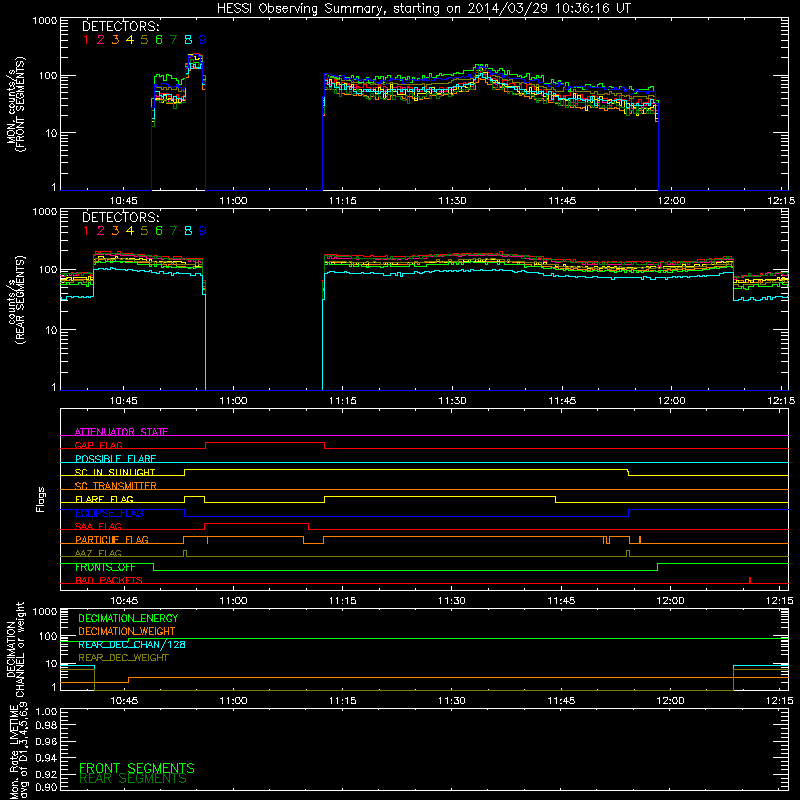The width and height of the screenshot is (800, 800).
Task: Click the Flags axis title
Action: pyautogui.click(x=41, y=499)
